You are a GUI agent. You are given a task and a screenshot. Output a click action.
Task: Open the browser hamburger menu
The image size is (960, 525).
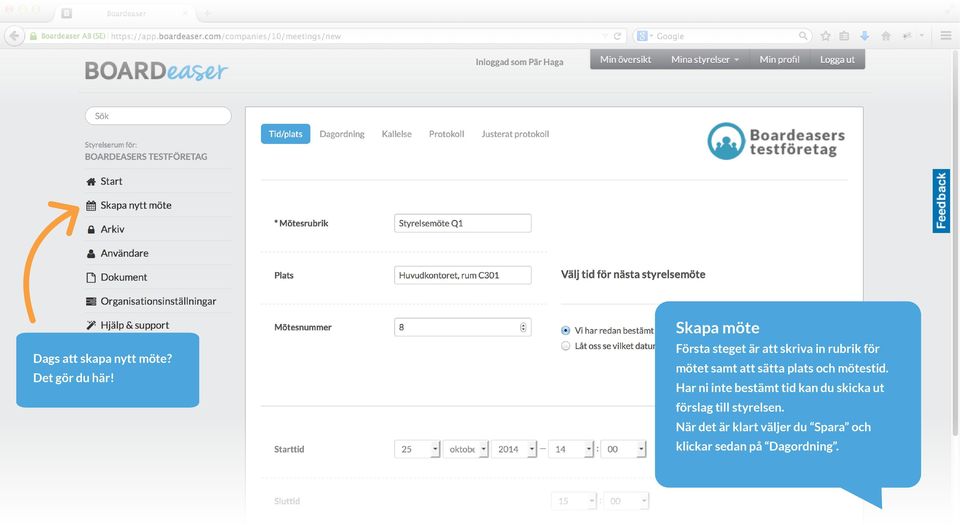point(945,36)
